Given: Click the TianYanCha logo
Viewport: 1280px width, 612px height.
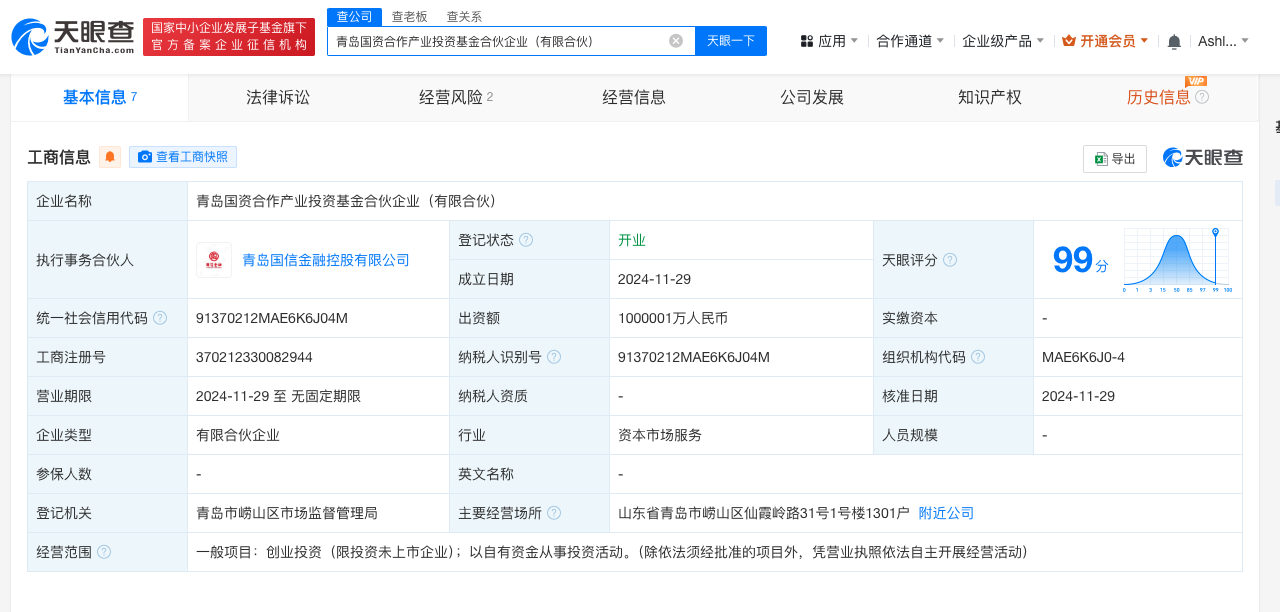Looking at the screenshot, I should point(73,37).
